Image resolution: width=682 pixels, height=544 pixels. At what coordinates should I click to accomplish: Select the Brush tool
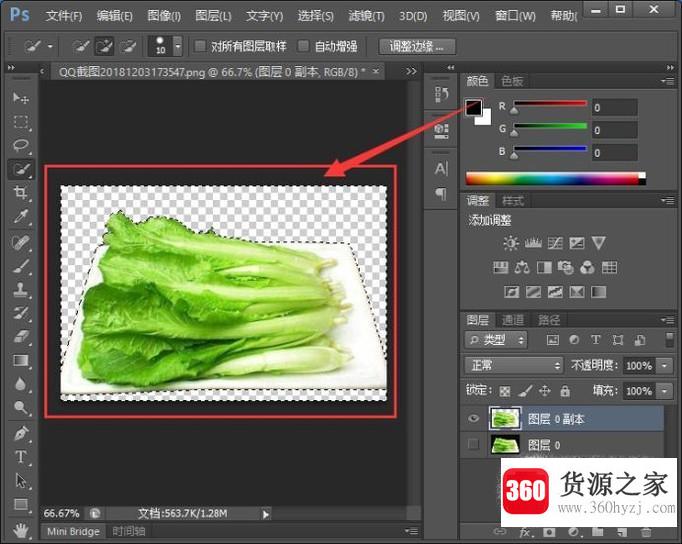[20, 266]
